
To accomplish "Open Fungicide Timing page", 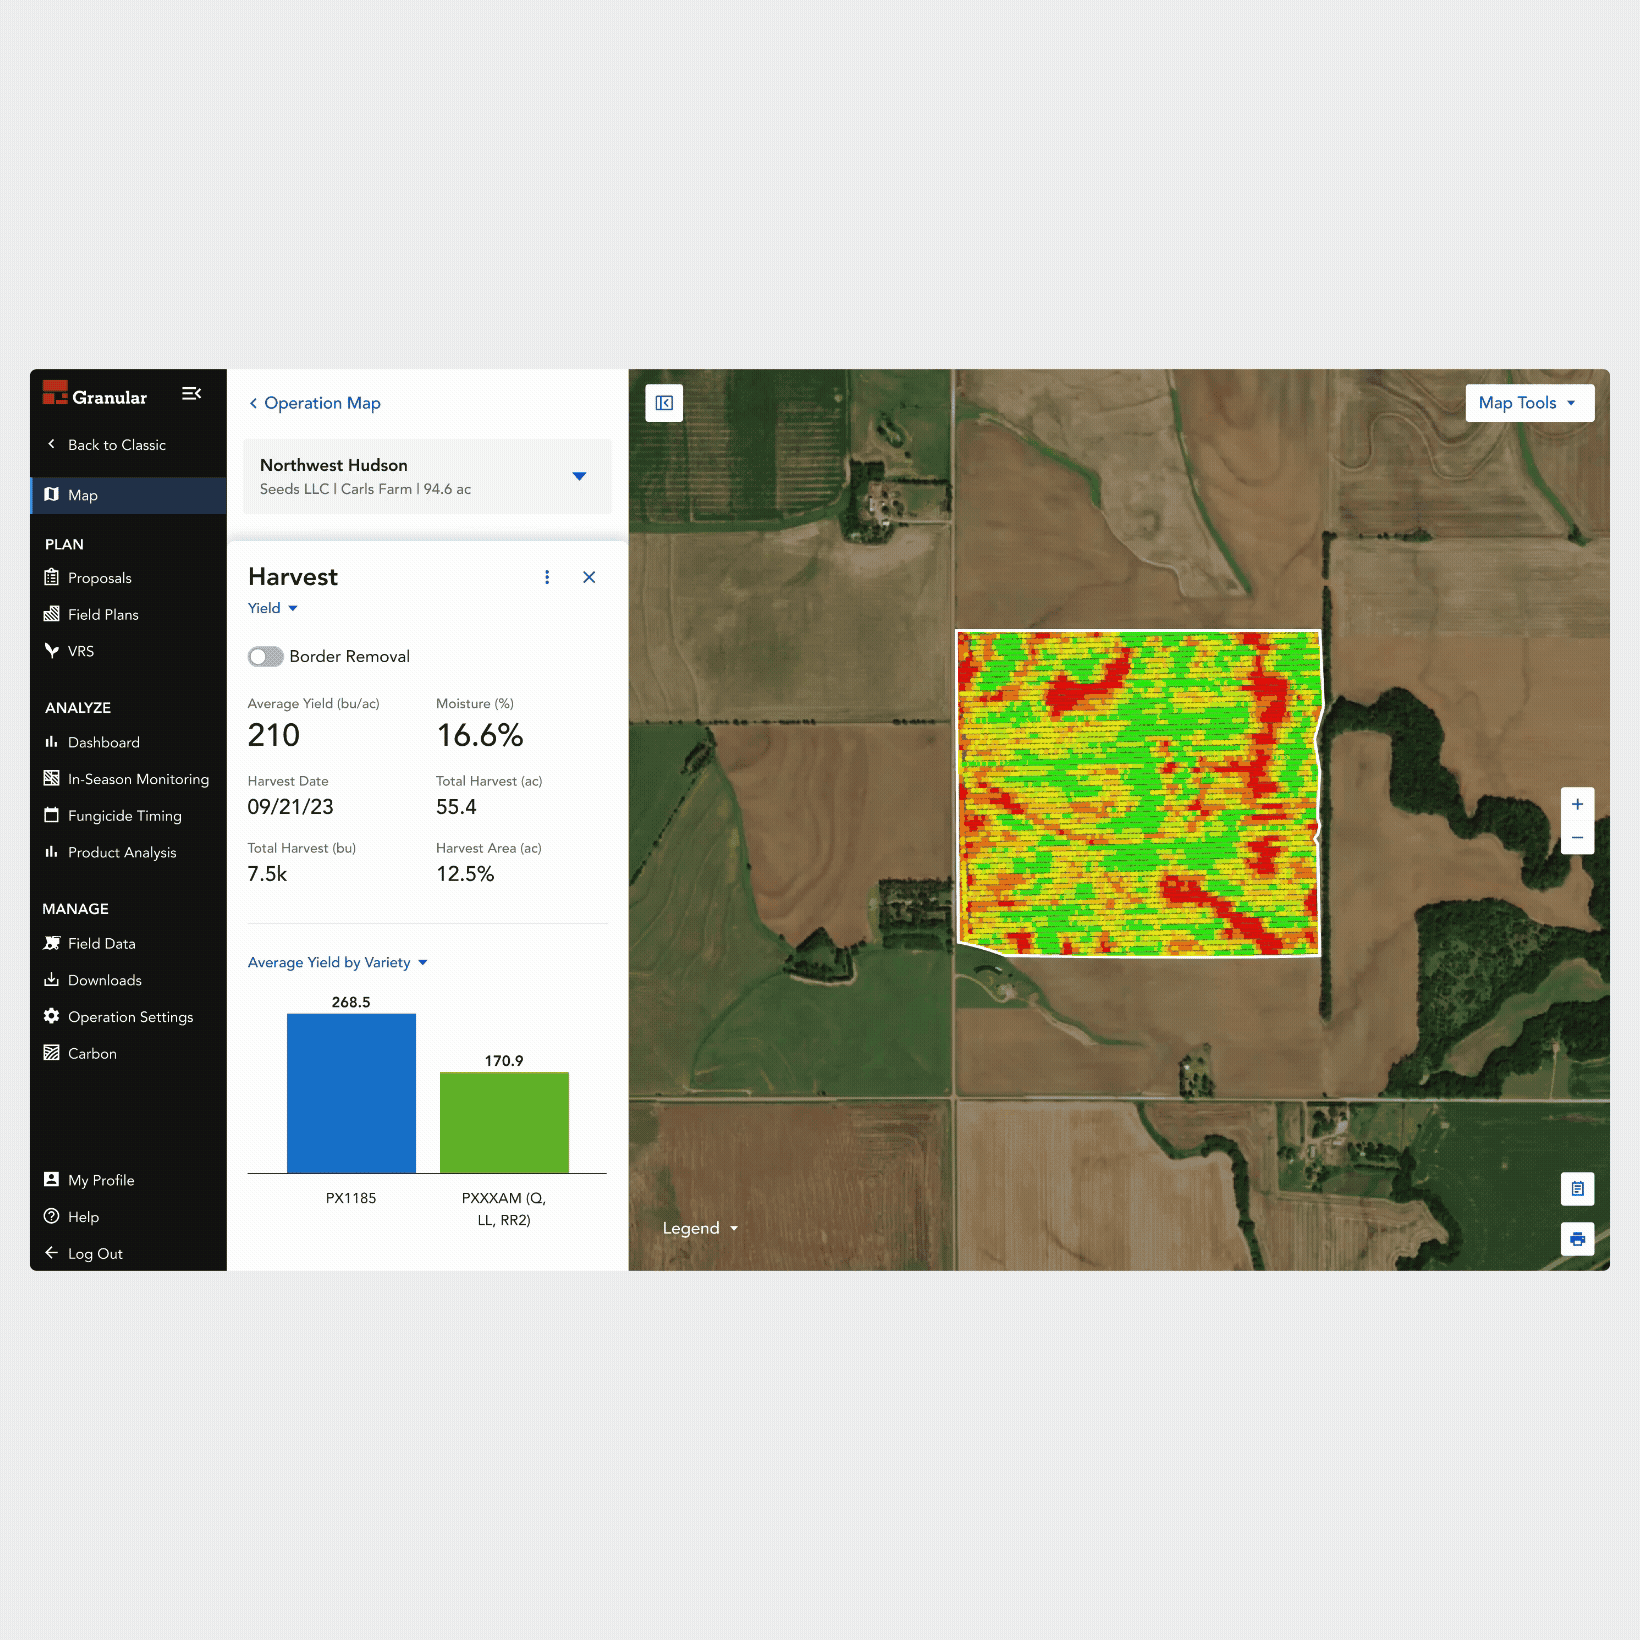I will pos(125,816).
